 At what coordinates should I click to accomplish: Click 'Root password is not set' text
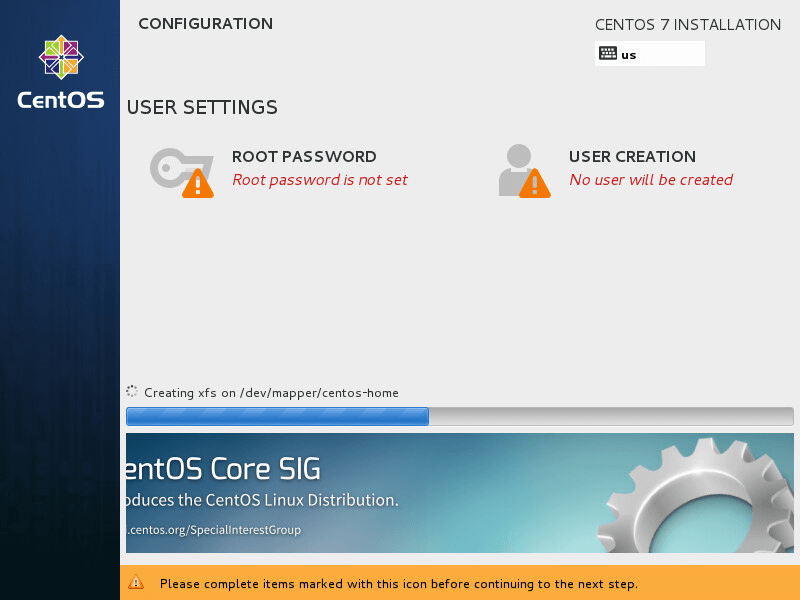coord(320,180)
